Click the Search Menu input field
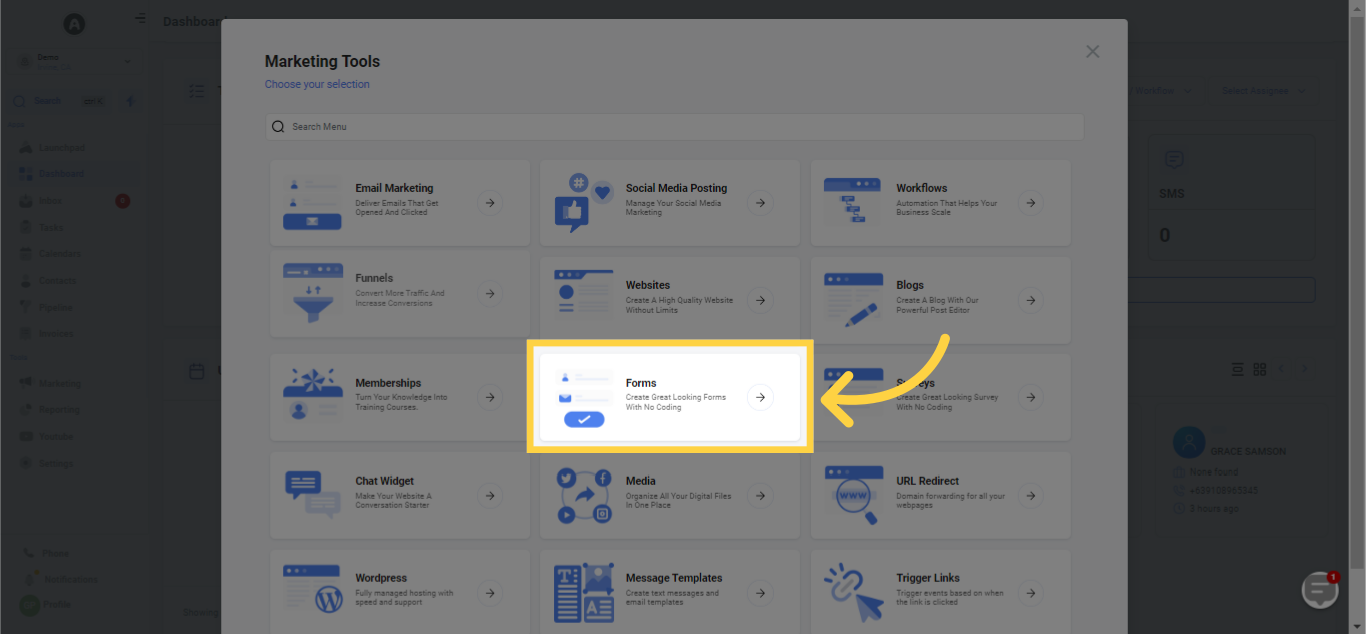This screenshot has height=634, width=1366. [675, 127]
